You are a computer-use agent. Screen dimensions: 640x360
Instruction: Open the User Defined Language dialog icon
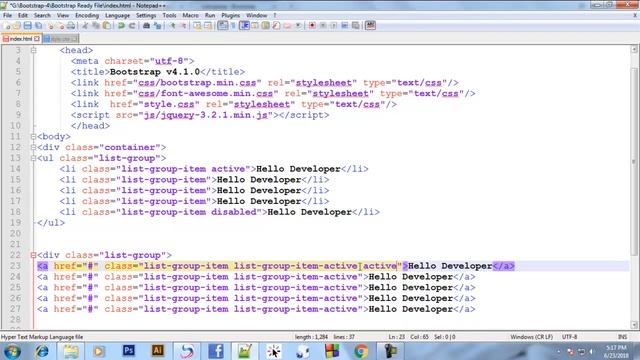point(255,26)
